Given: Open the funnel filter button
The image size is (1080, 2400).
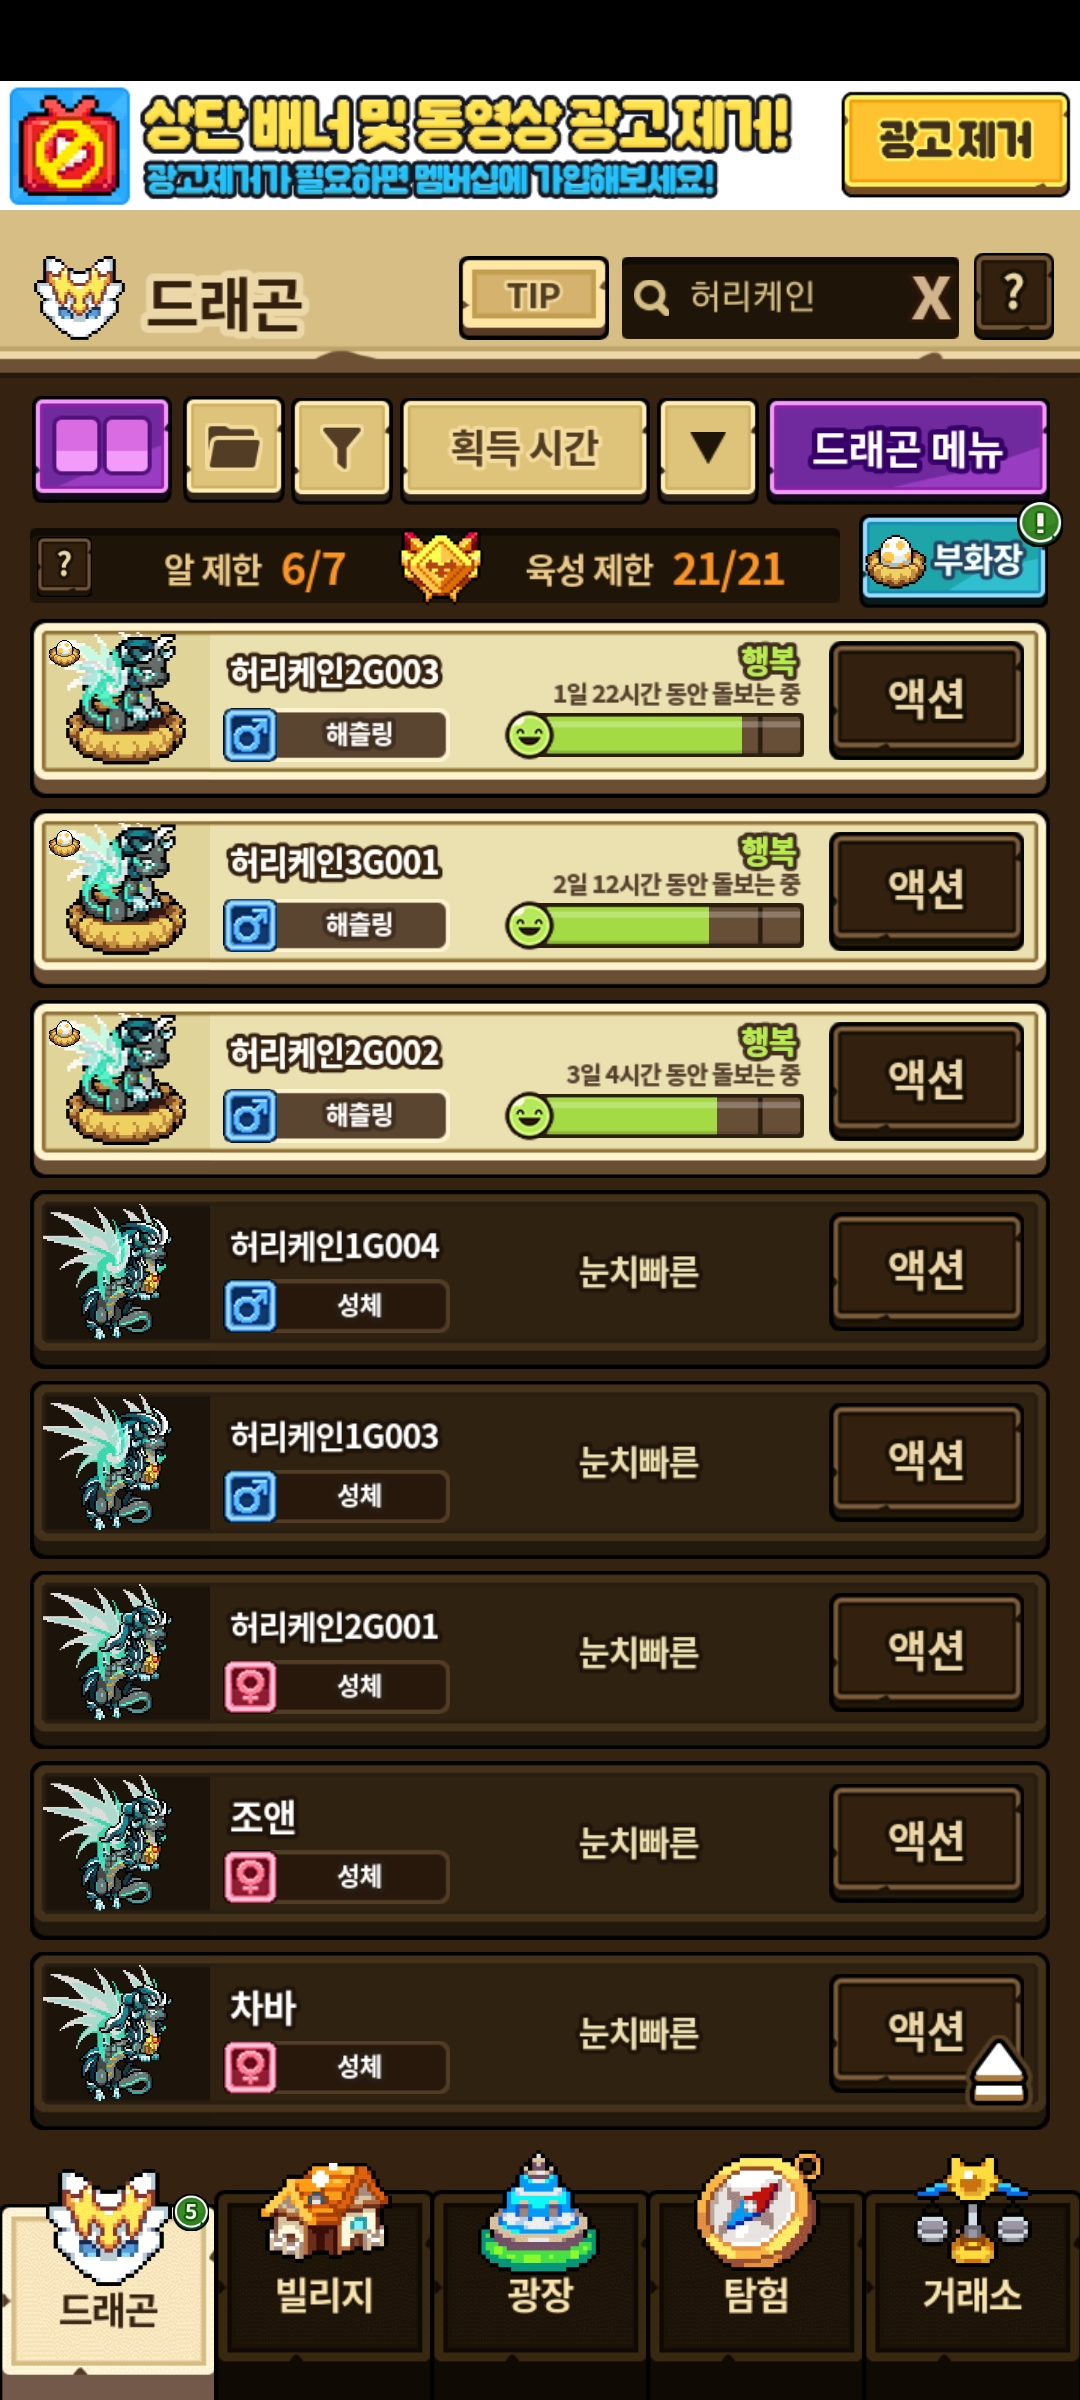Looking at the screenshot, I should pyautogui.click(x=341, y=446).
